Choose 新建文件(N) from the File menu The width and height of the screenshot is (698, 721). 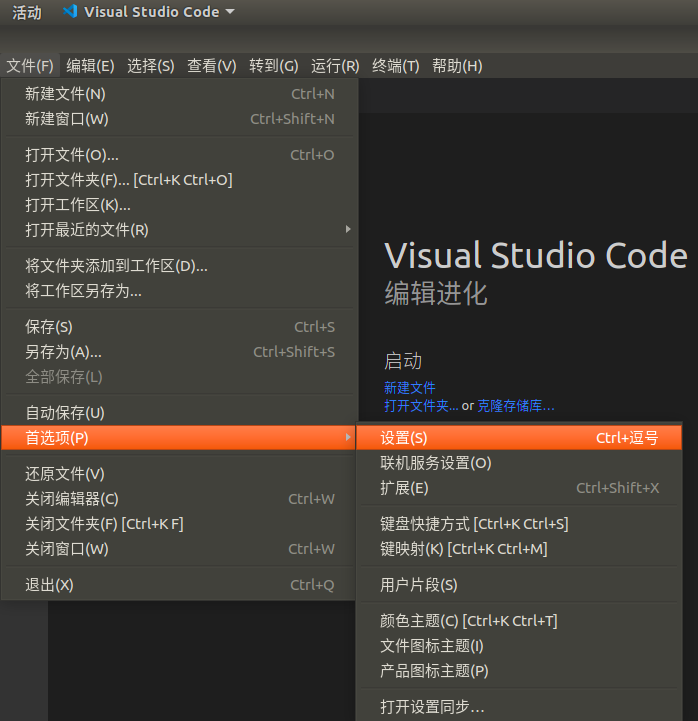[x=180, y=94]
